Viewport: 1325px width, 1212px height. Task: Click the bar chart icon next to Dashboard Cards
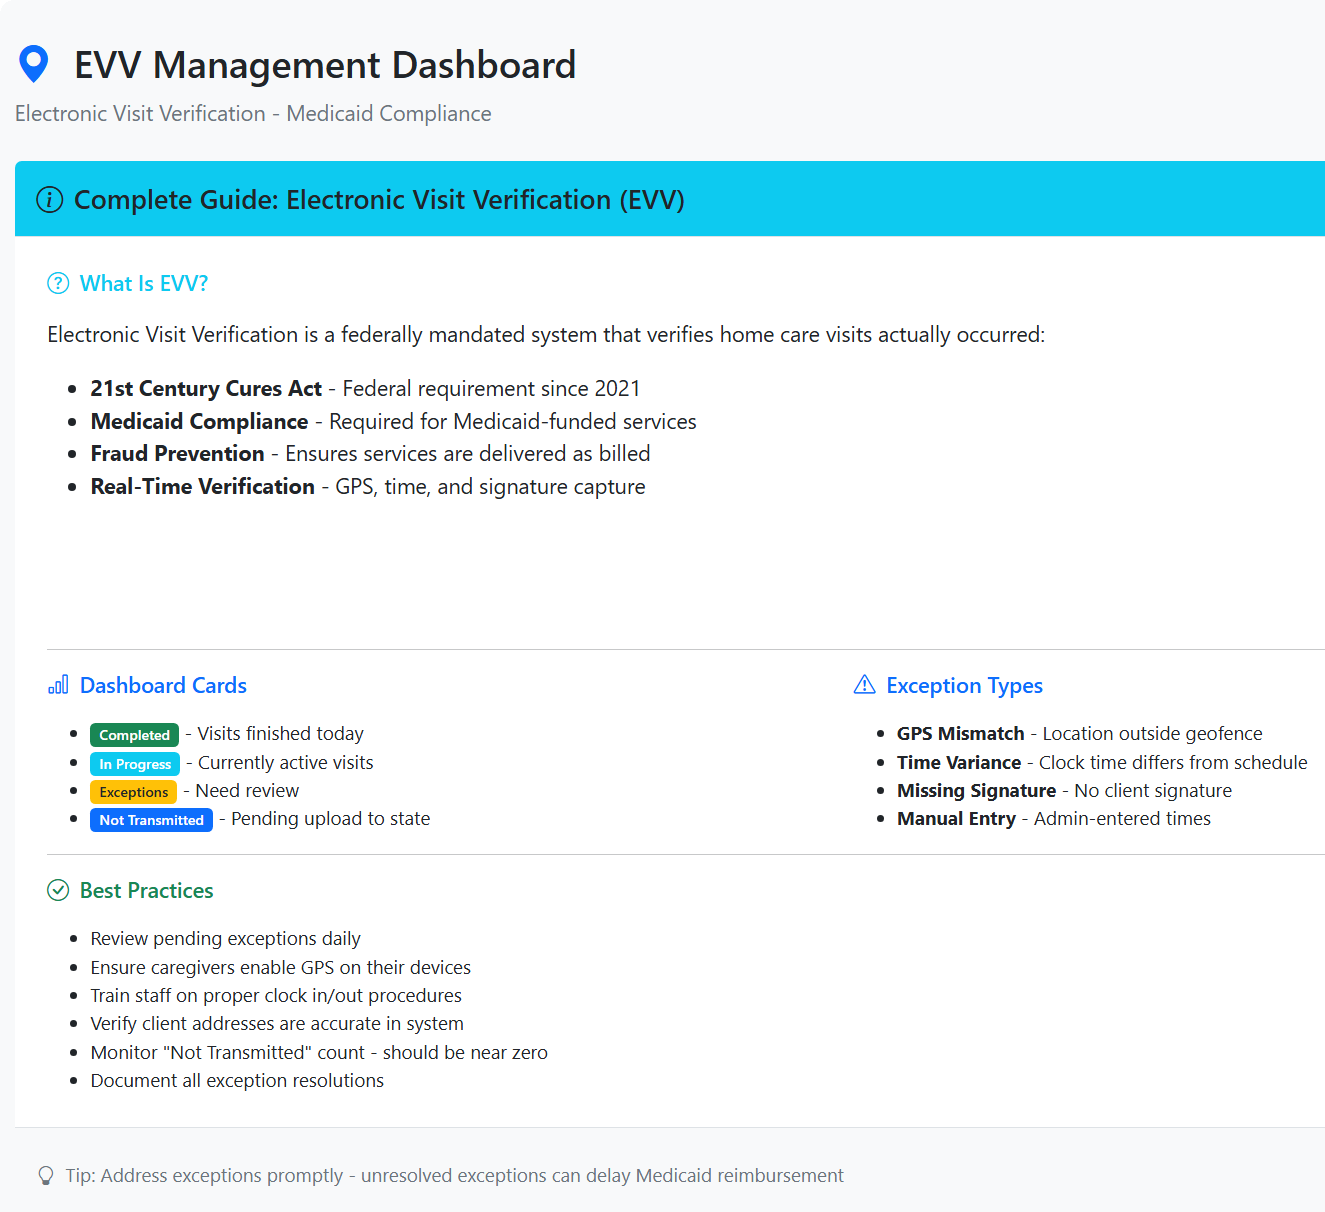click(x=58, y=685)
